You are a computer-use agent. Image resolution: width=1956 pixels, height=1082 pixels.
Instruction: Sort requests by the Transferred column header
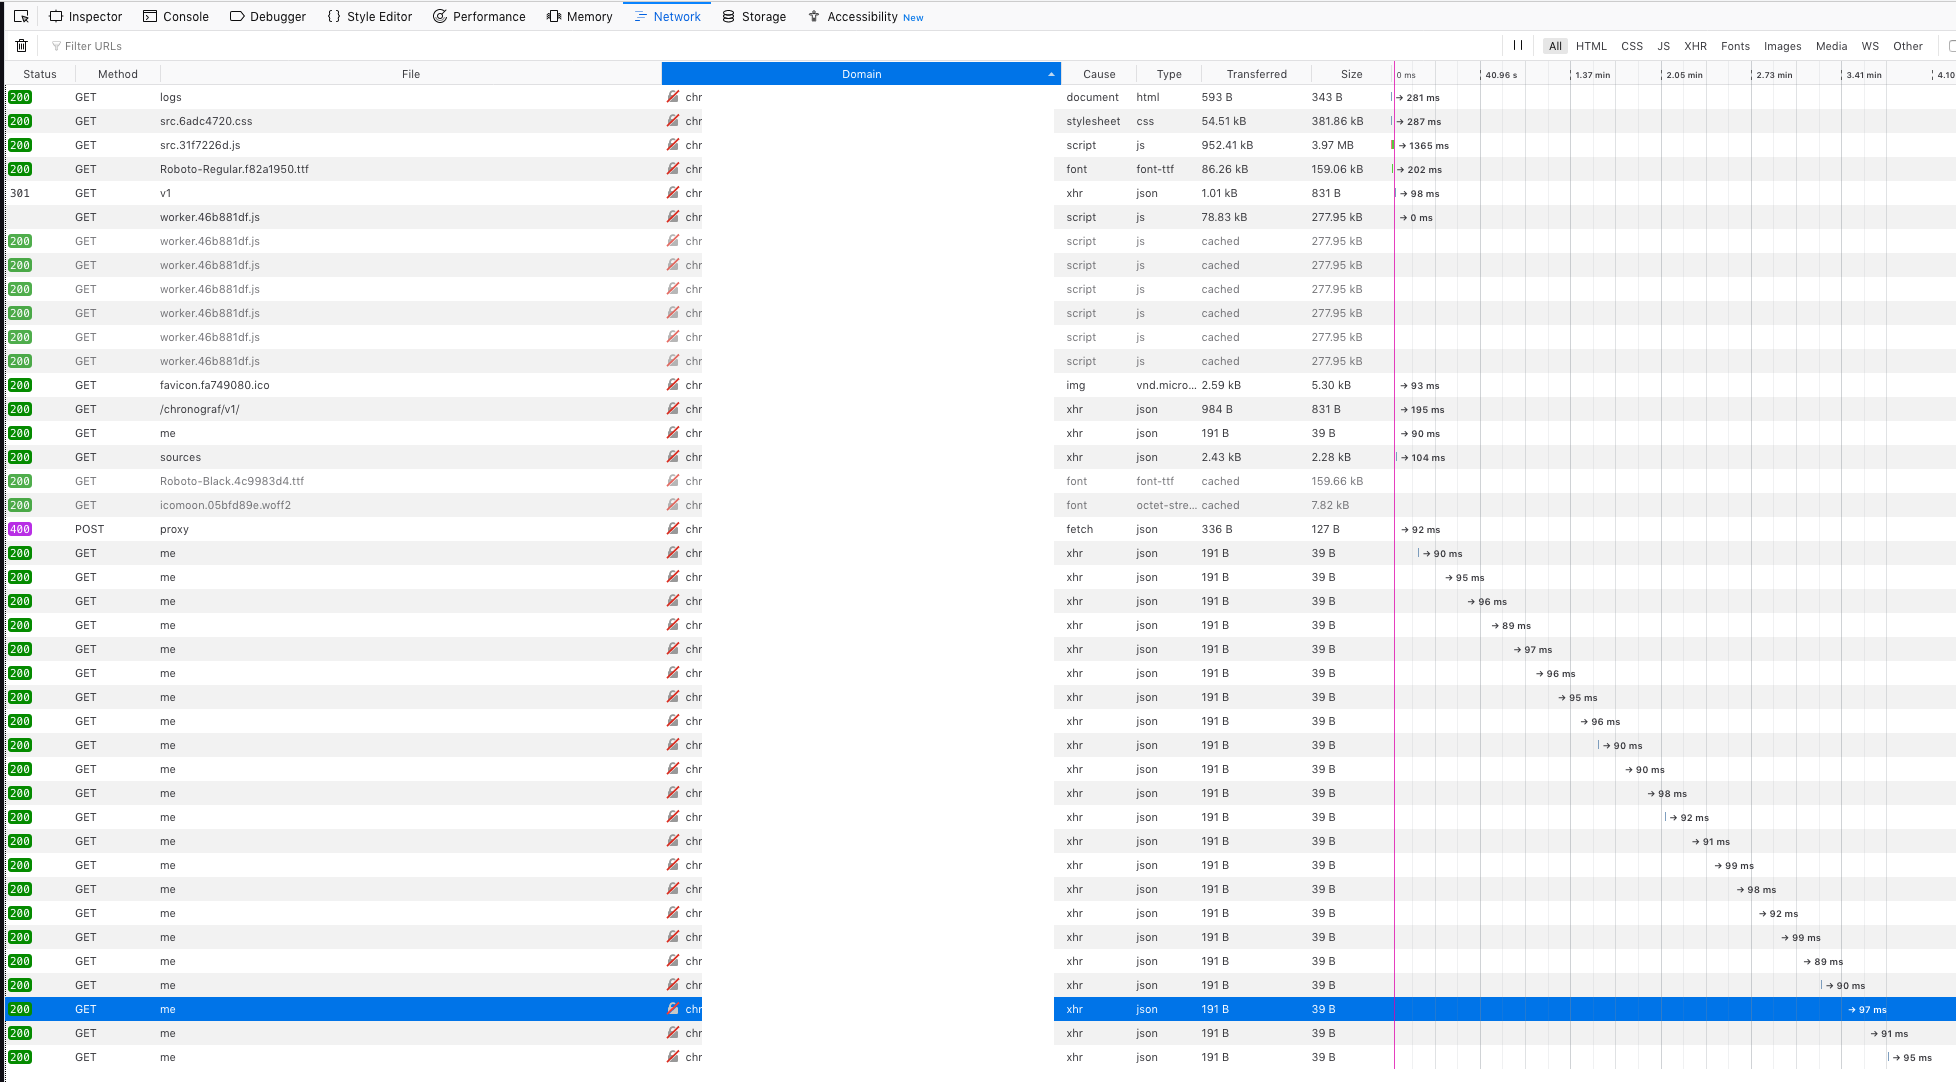pos(1256,73)
